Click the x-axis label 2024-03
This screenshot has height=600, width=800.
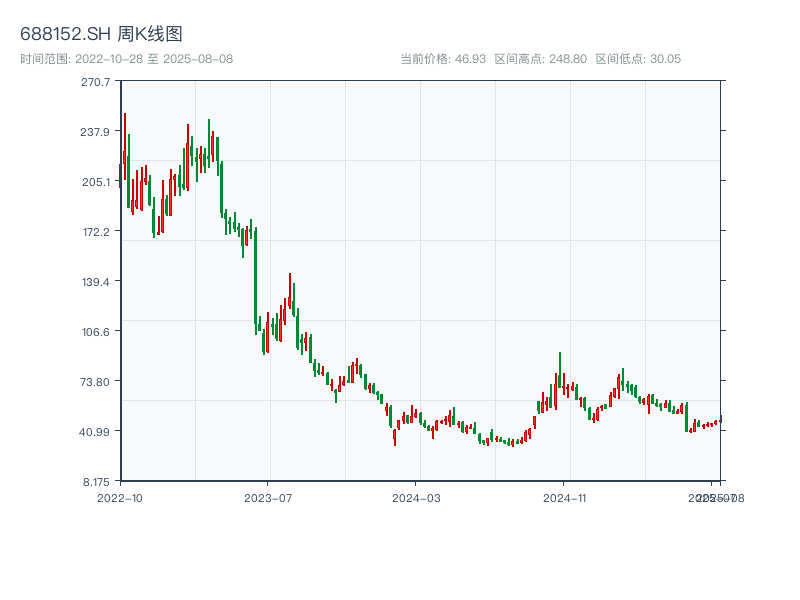click(416, 498)
